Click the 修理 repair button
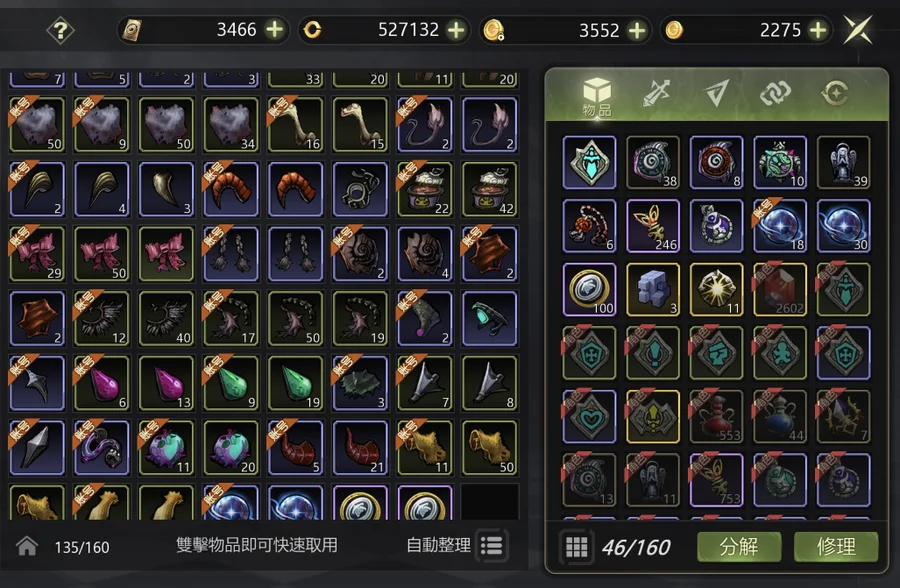This screenshot has height=588, width=900. click(x=836, y=547)
